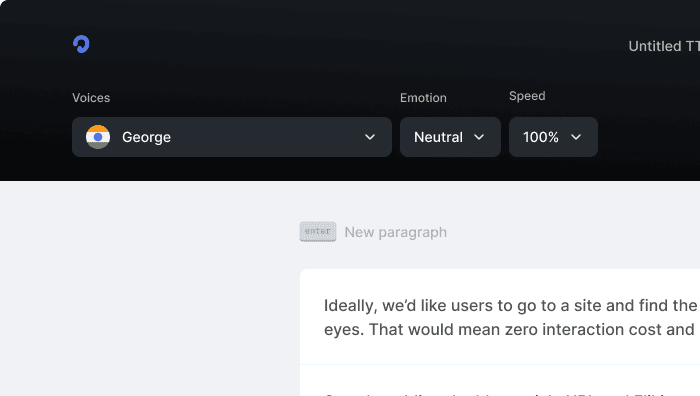Open the Neutral emotion dropdown
Image resolution: width=700 pixels, height=396 pixels.
pos(450,137)
